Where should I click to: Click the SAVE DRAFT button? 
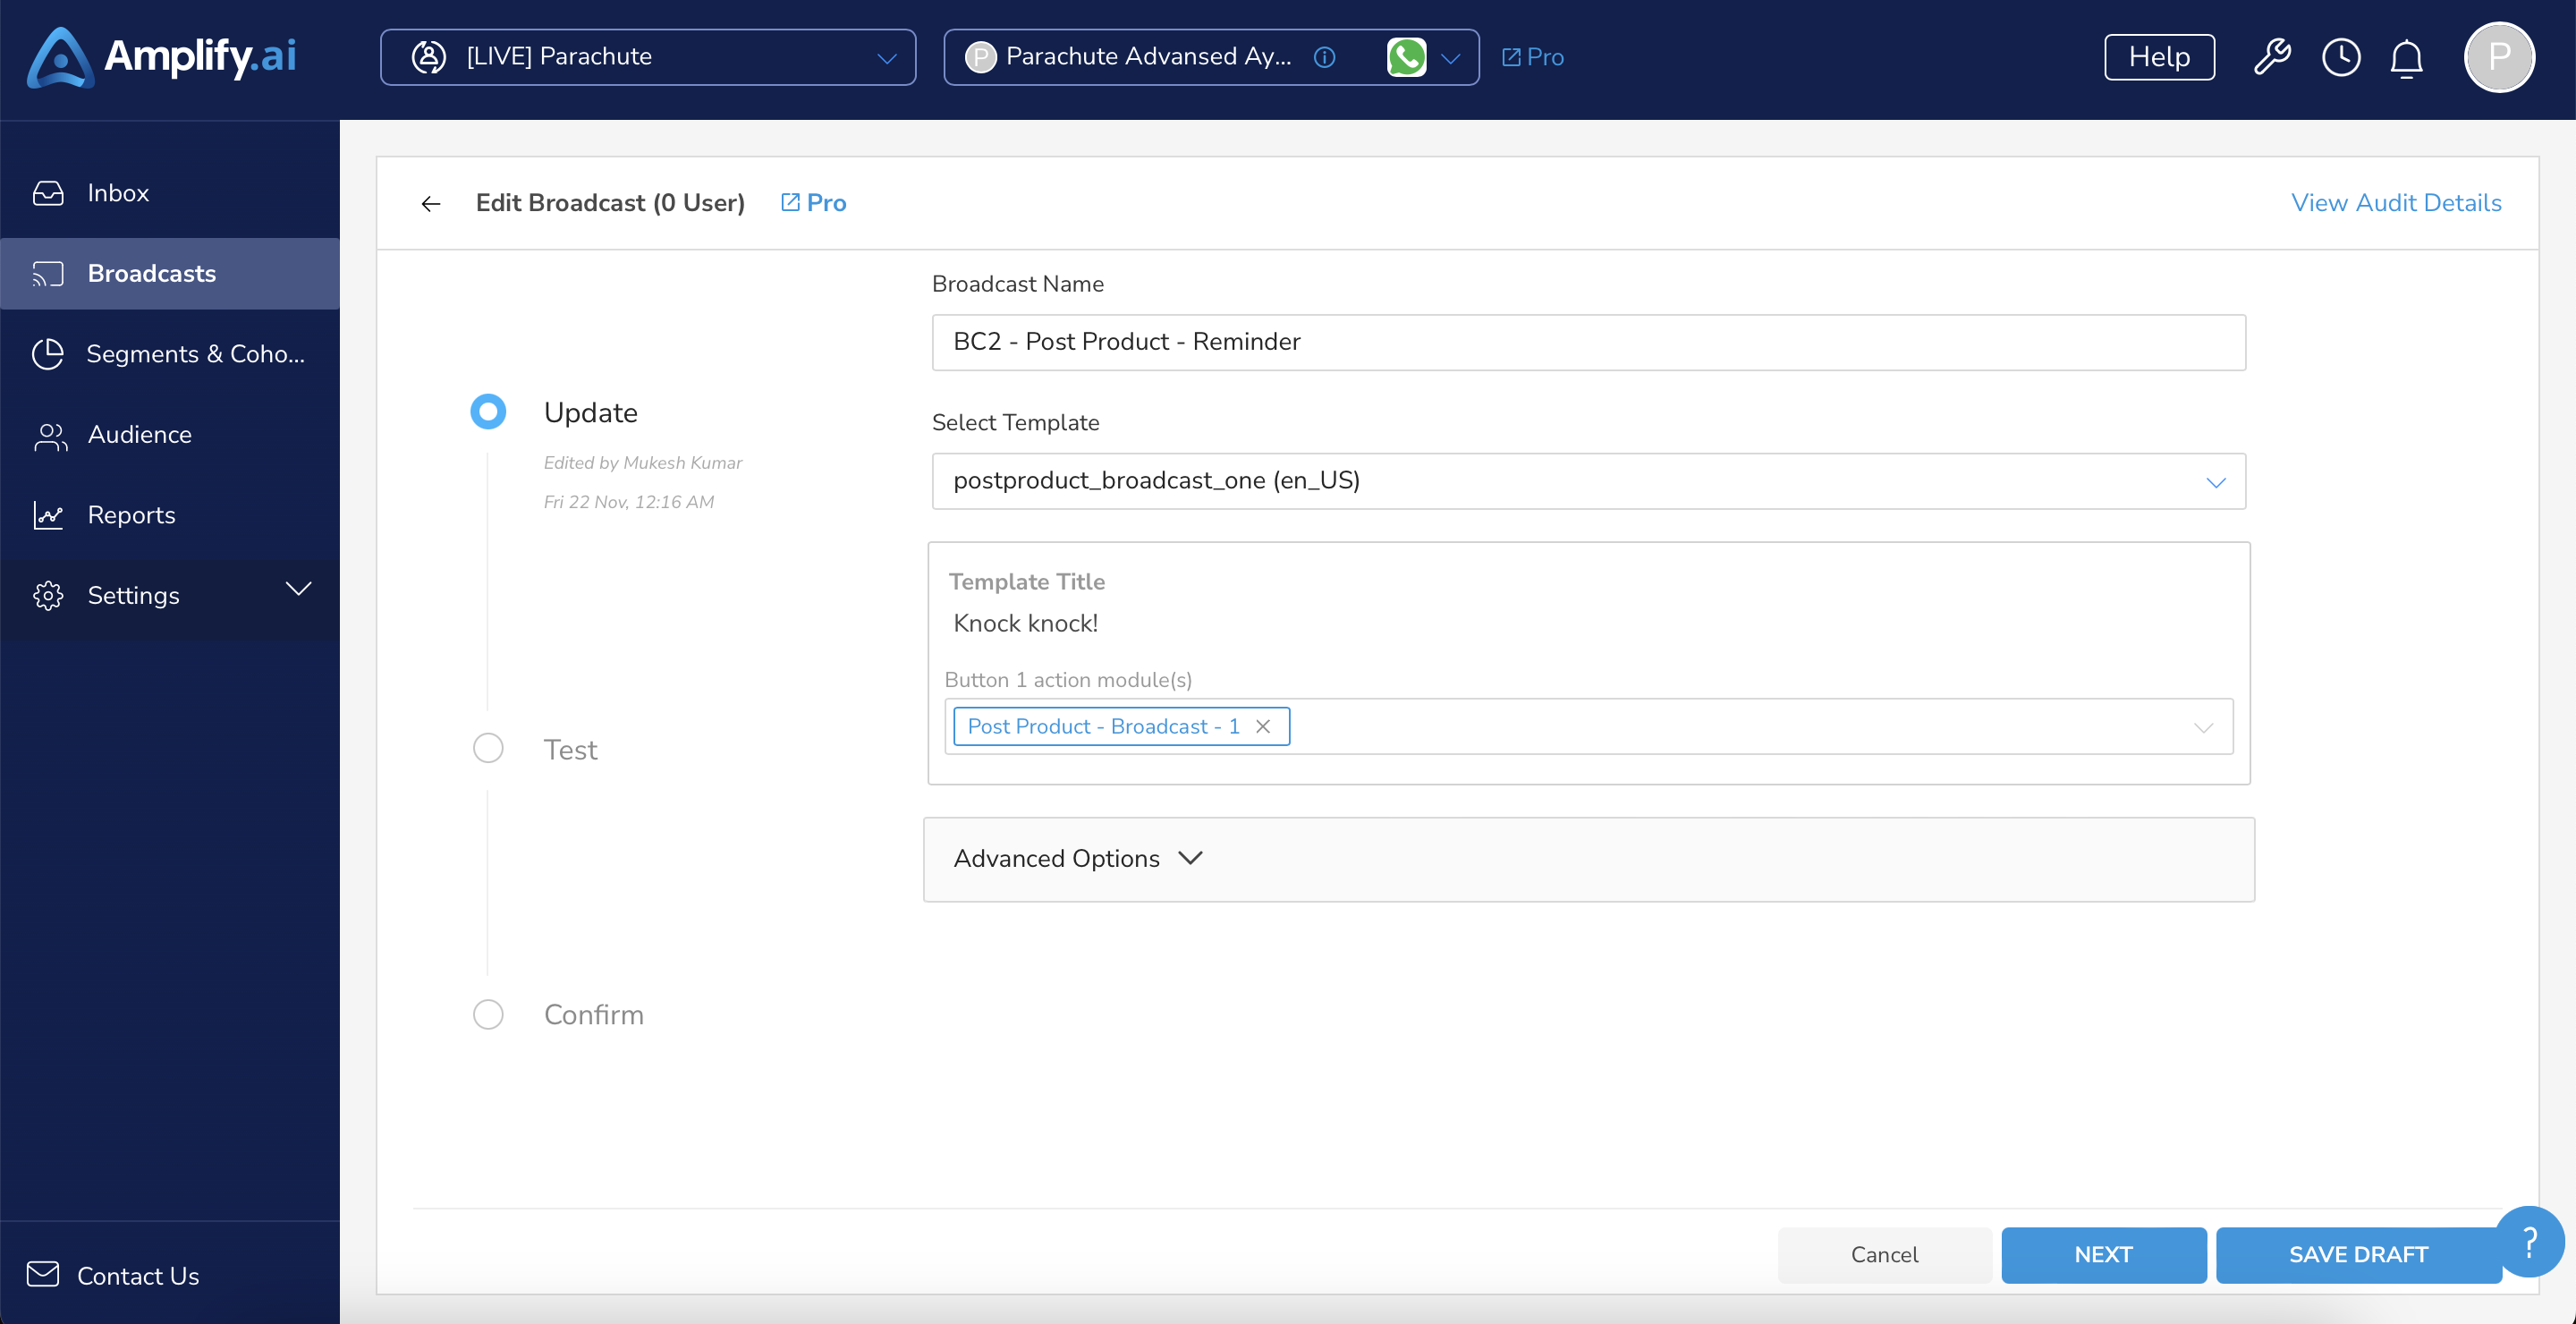click(x=2358, y=1254)
